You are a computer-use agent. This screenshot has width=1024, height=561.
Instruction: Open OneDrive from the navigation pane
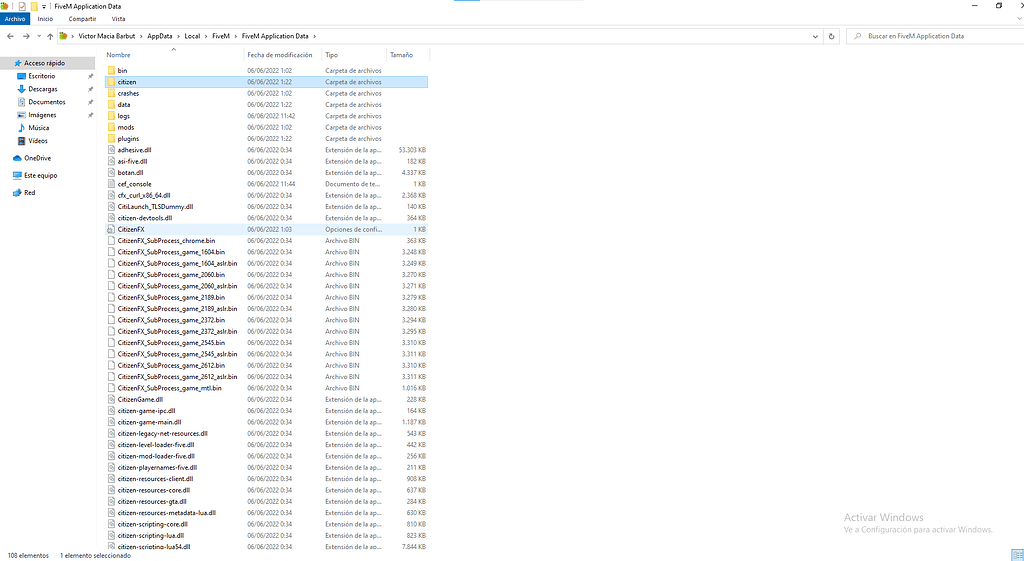point(37,158)
